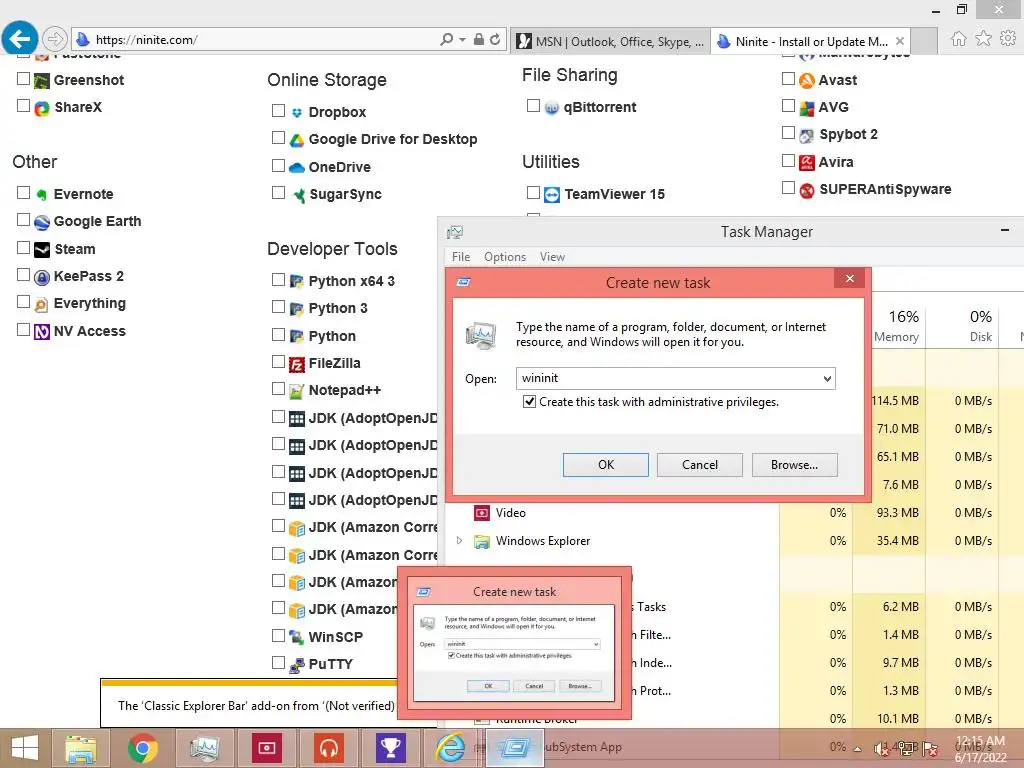Check the Dropbox checkbox
Image resolution: width=1024 pixels, height=768 pixels.
tap(278, 110)
